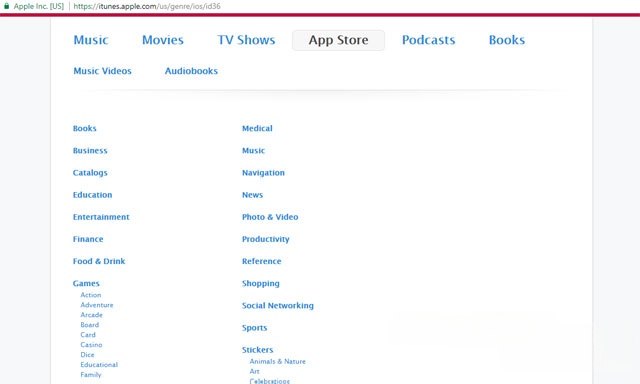The height and width of the screenshot is (384, 640).
Task: Open the Casino games subcategory
Action: click(91, 345)
